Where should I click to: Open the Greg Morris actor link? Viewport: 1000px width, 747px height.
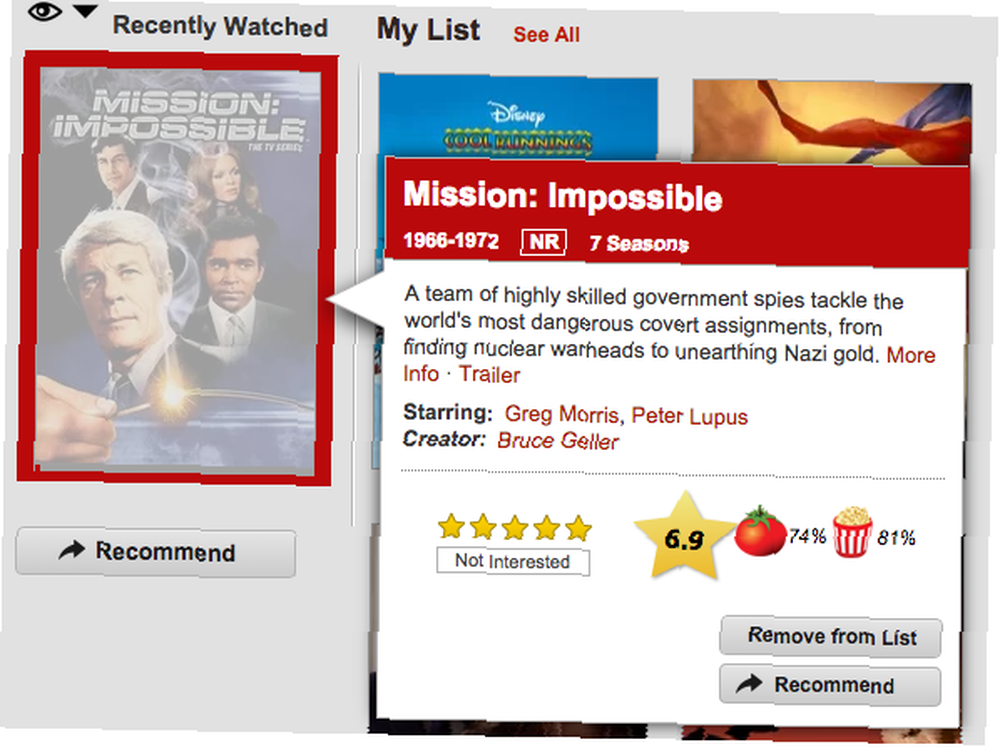561,414
